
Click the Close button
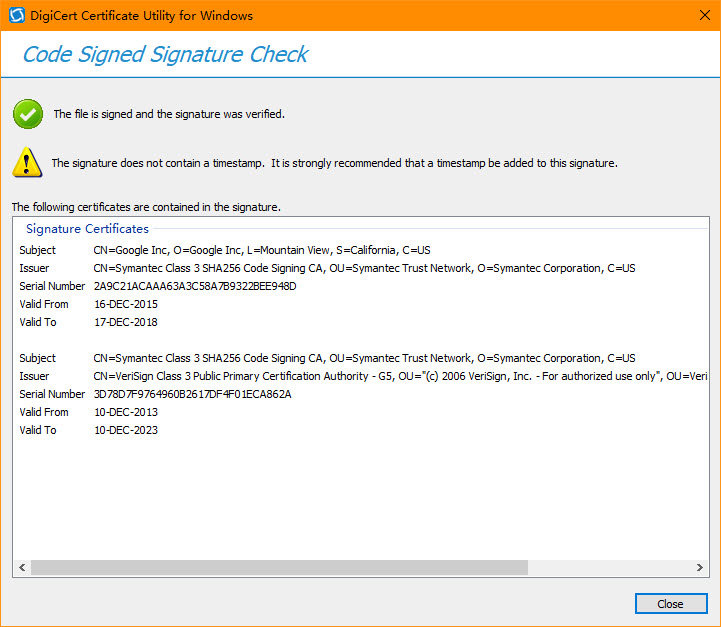671,604
